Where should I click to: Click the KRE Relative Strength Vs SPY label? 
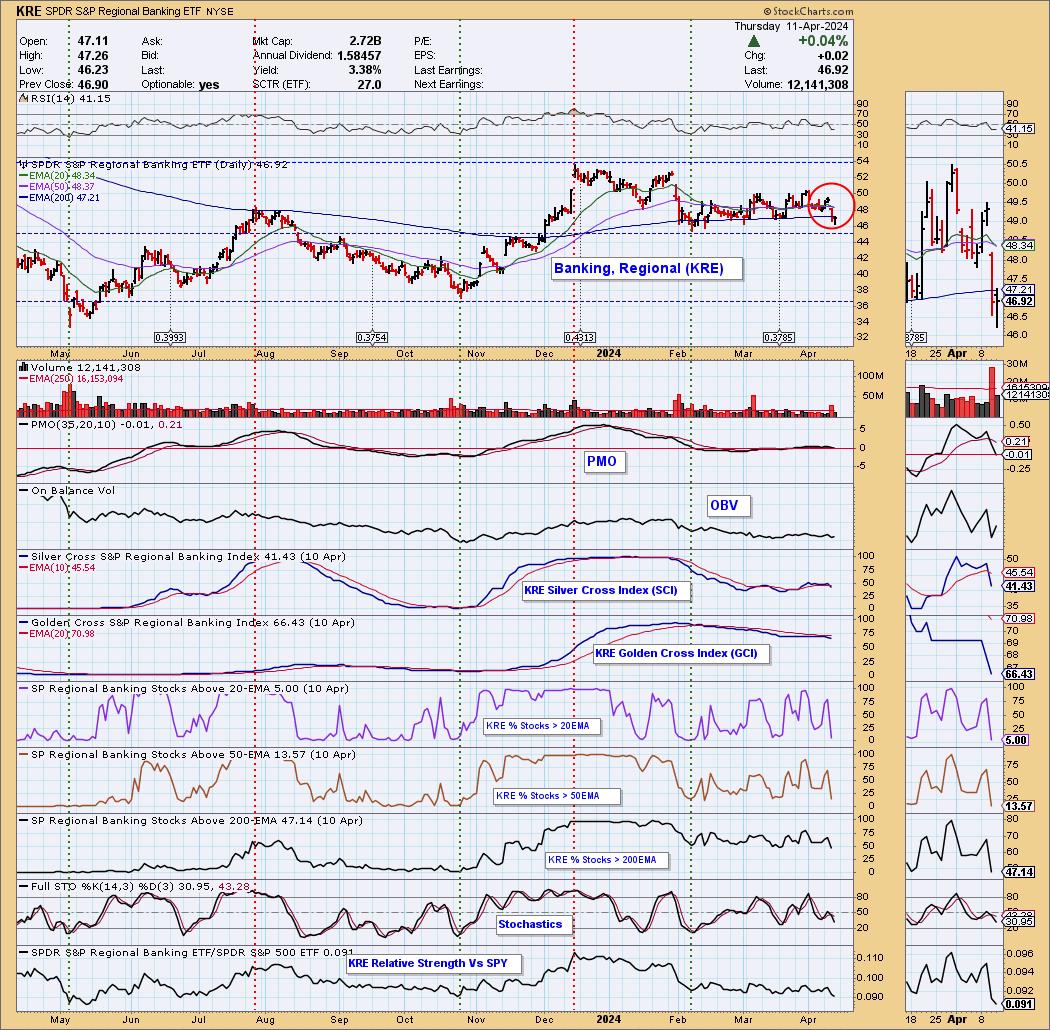[x=432, y=964]
